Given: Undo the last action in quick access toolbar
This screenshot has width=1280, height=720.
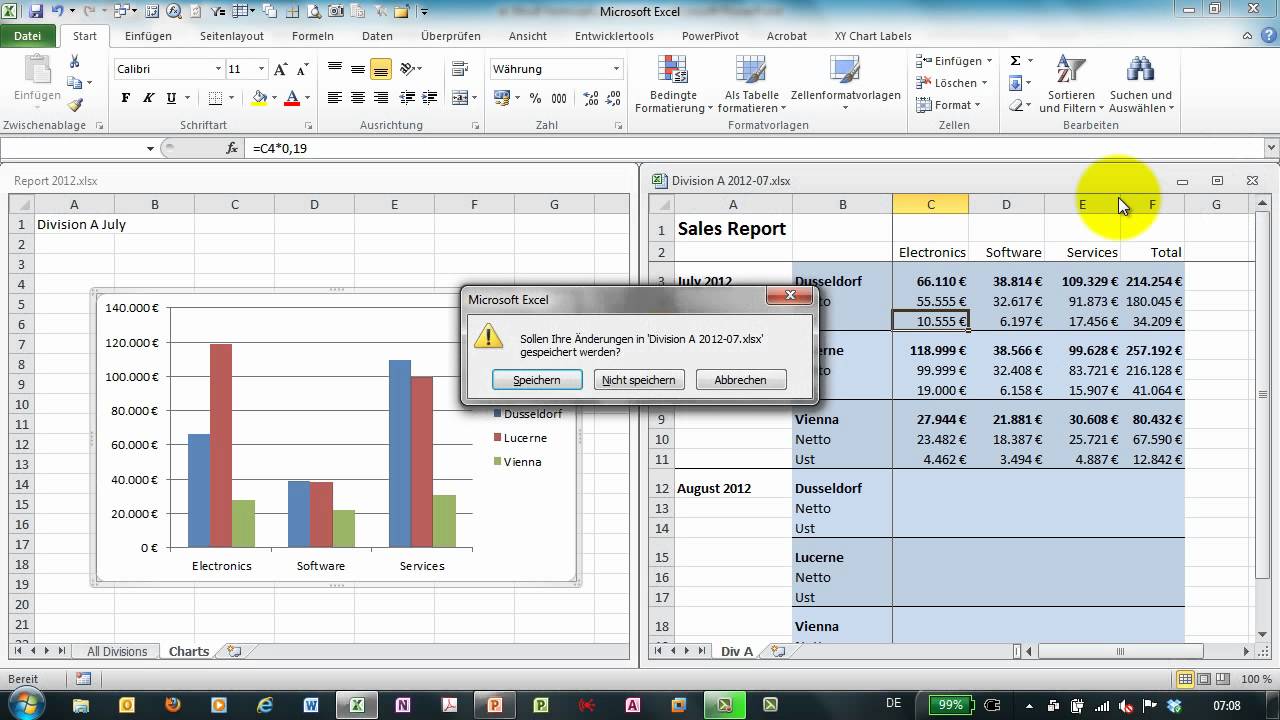Looking at the screenshot, I should [58, 12].
